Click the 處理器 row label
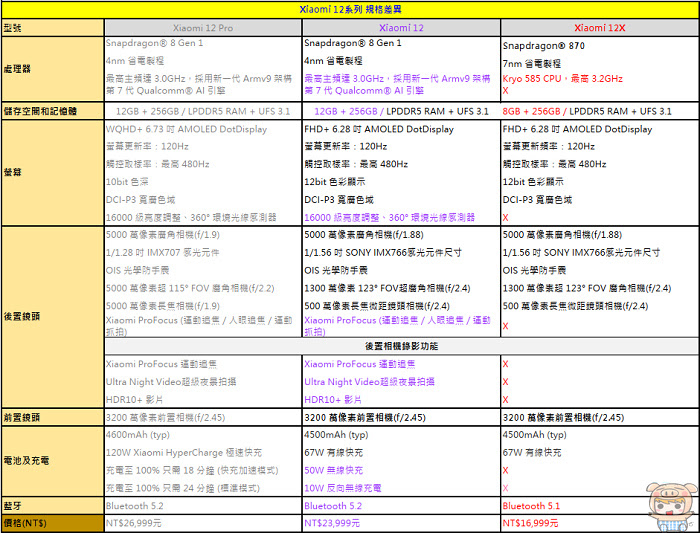 [x=17, y=69]
